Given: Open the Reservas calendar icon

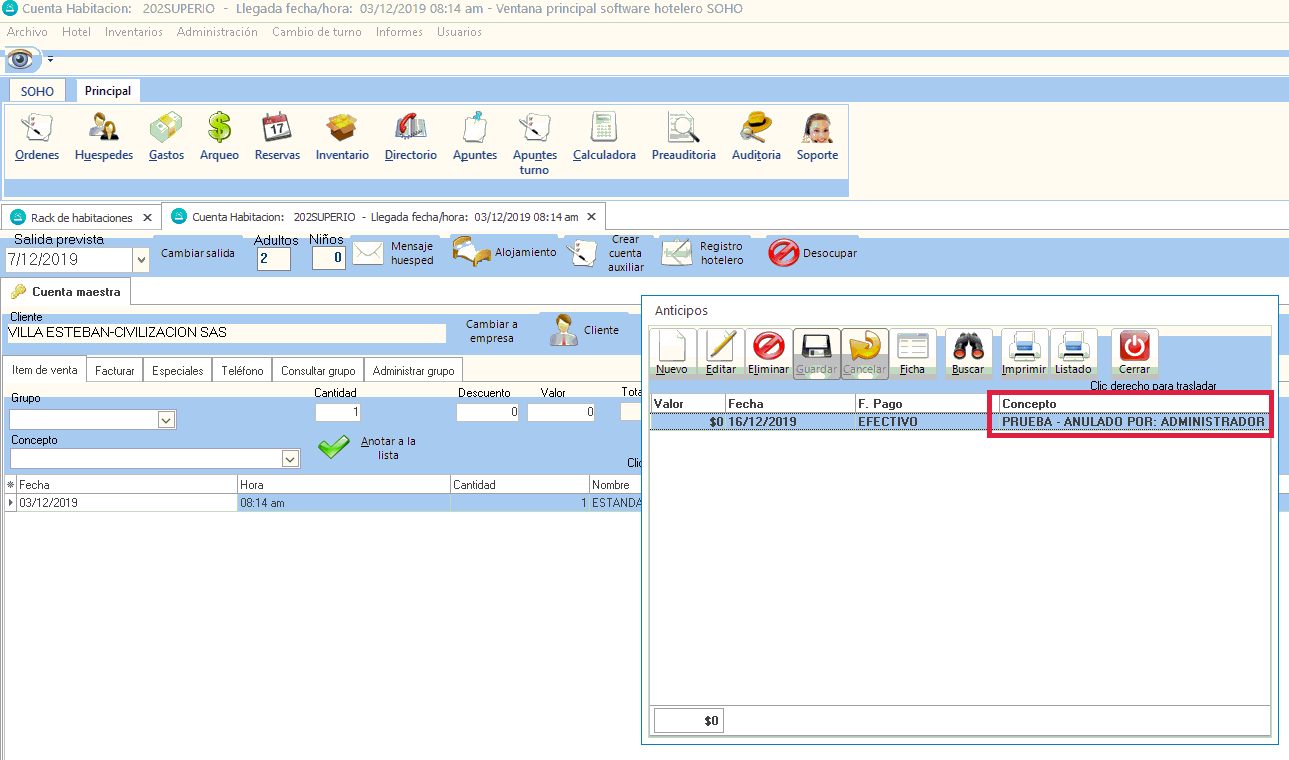Looking at the screenshot, I should 277,129.
